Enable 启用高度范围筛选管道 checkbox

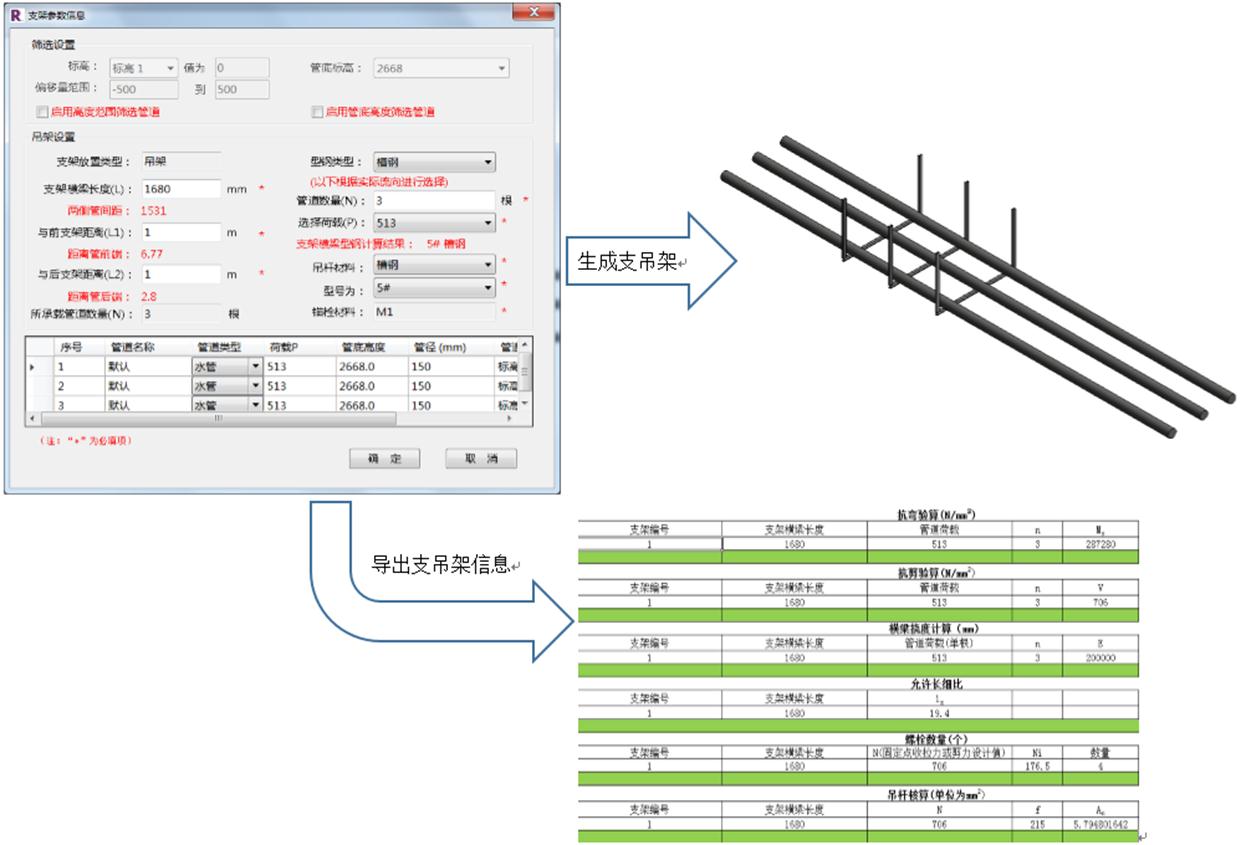(42, 112)
